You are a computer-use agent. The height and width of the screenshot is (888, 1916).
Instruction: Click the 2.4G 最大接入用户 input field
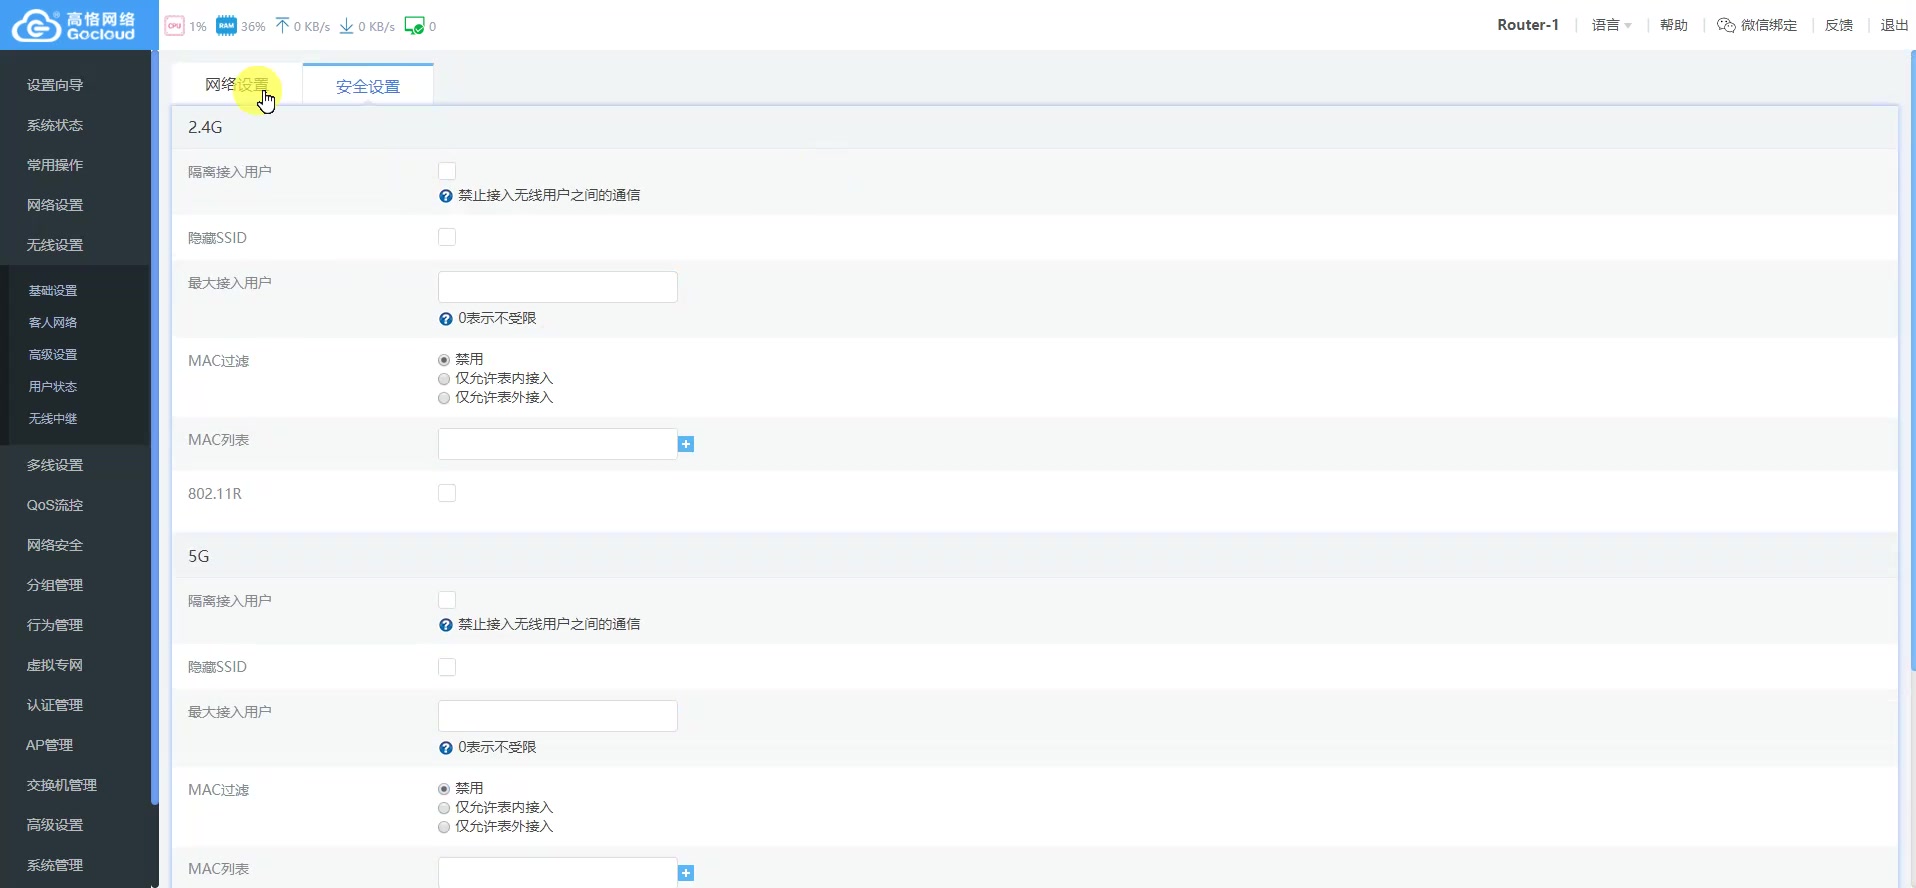point(558,287)
